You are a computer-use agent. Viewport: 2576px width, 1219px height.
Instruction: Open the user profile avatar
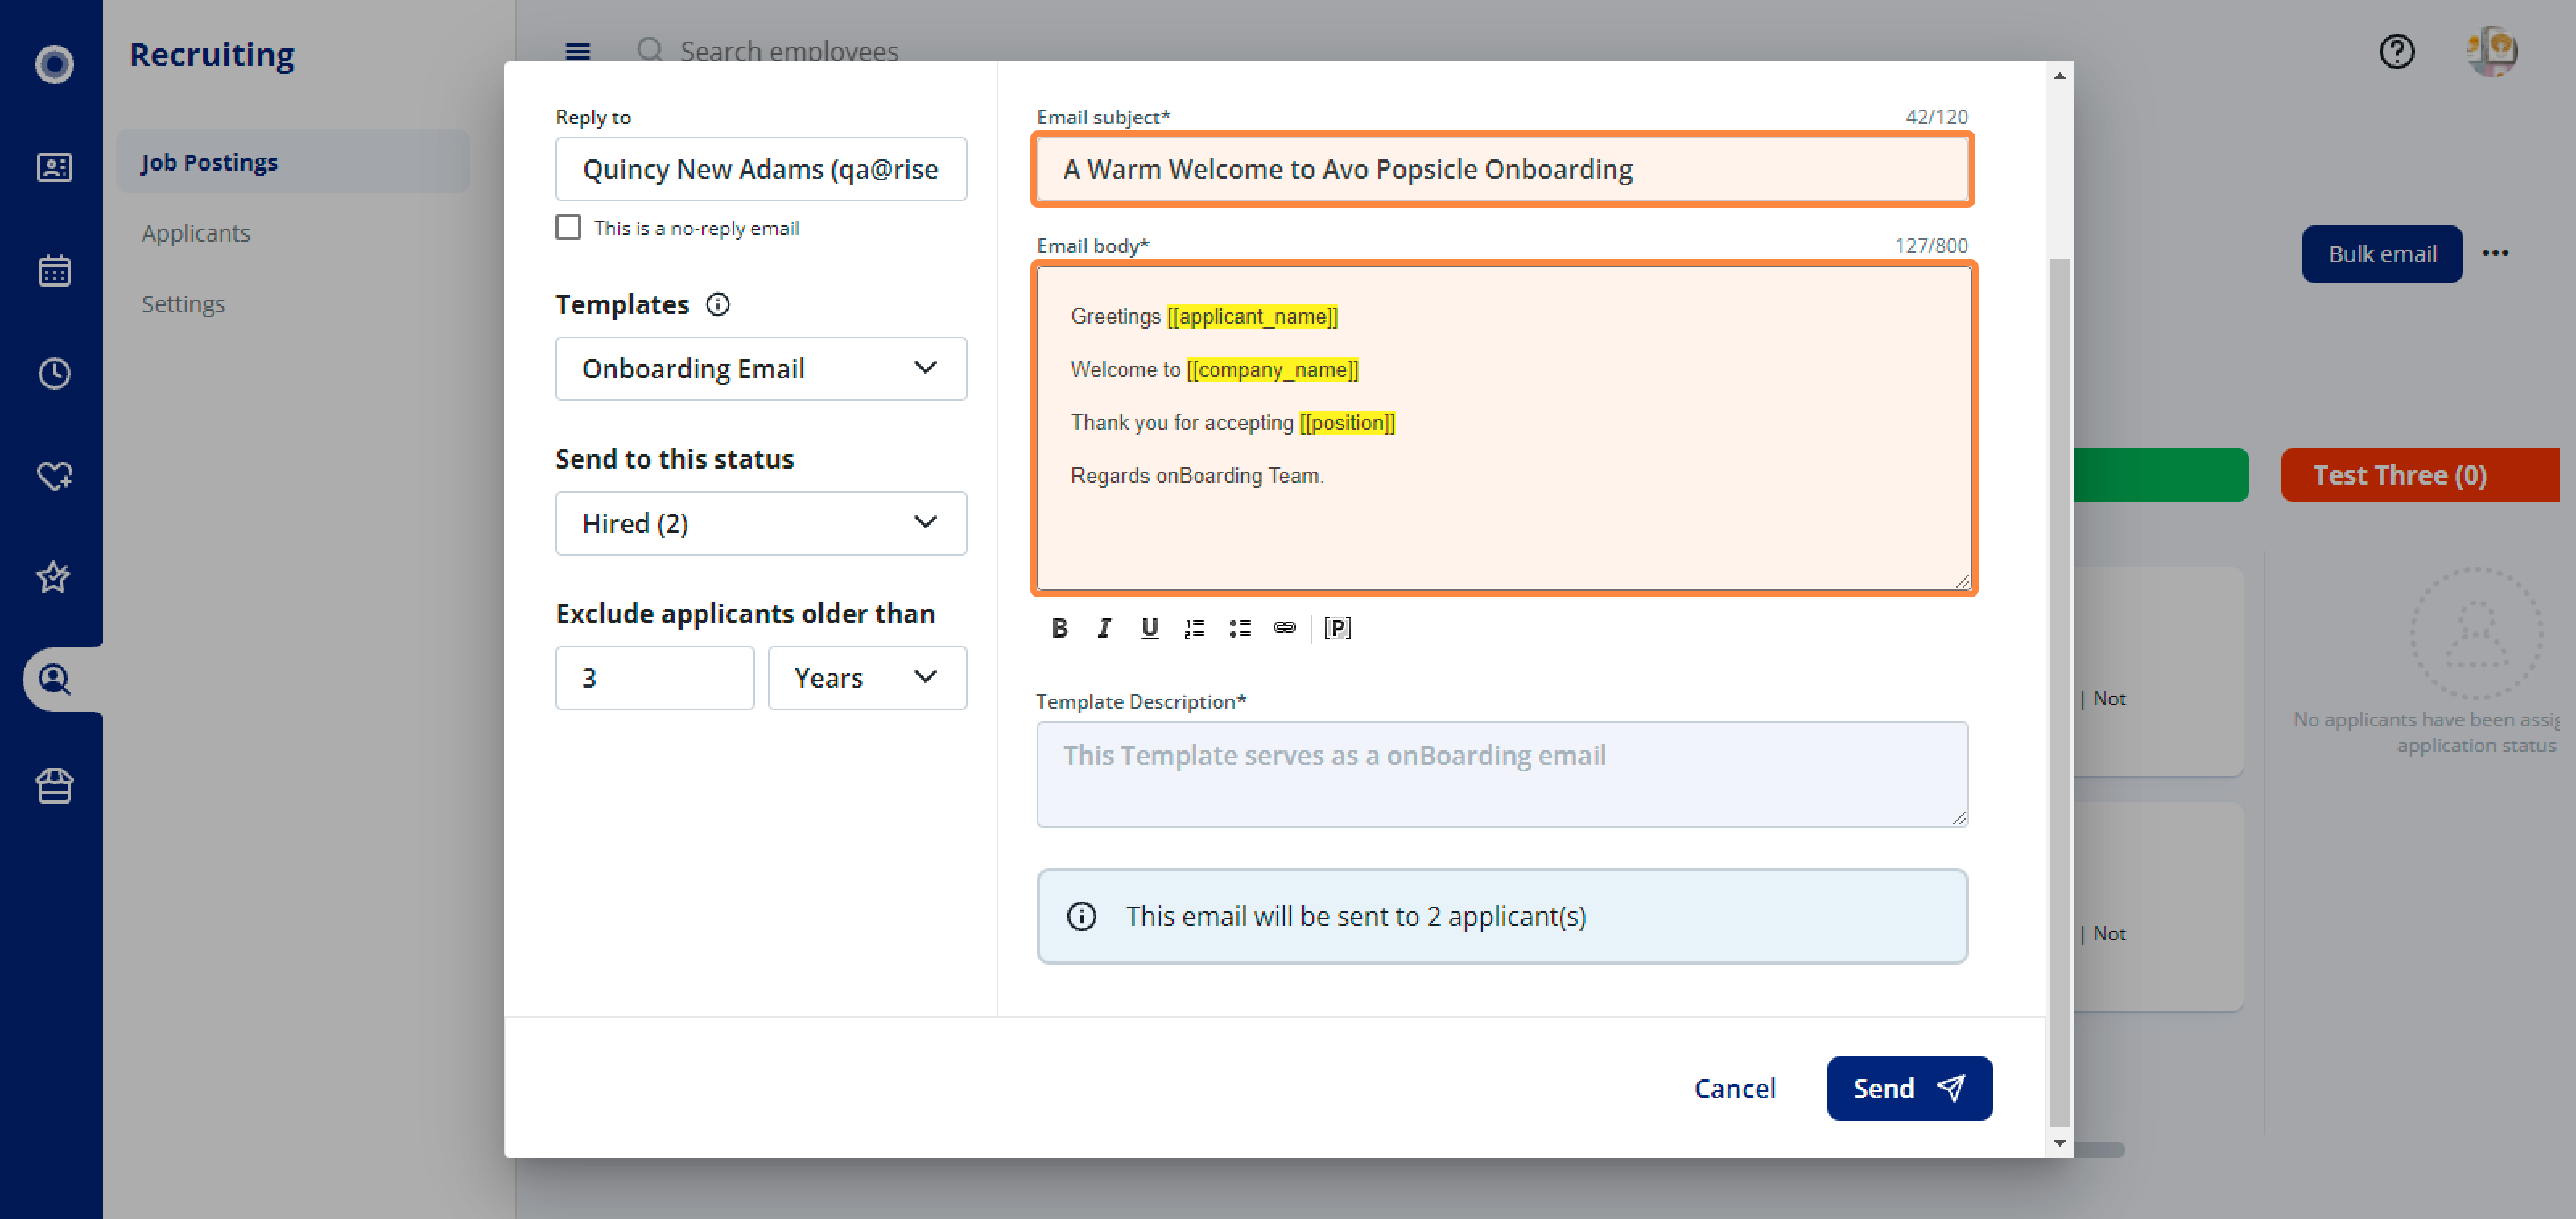tap(2491, 51)
